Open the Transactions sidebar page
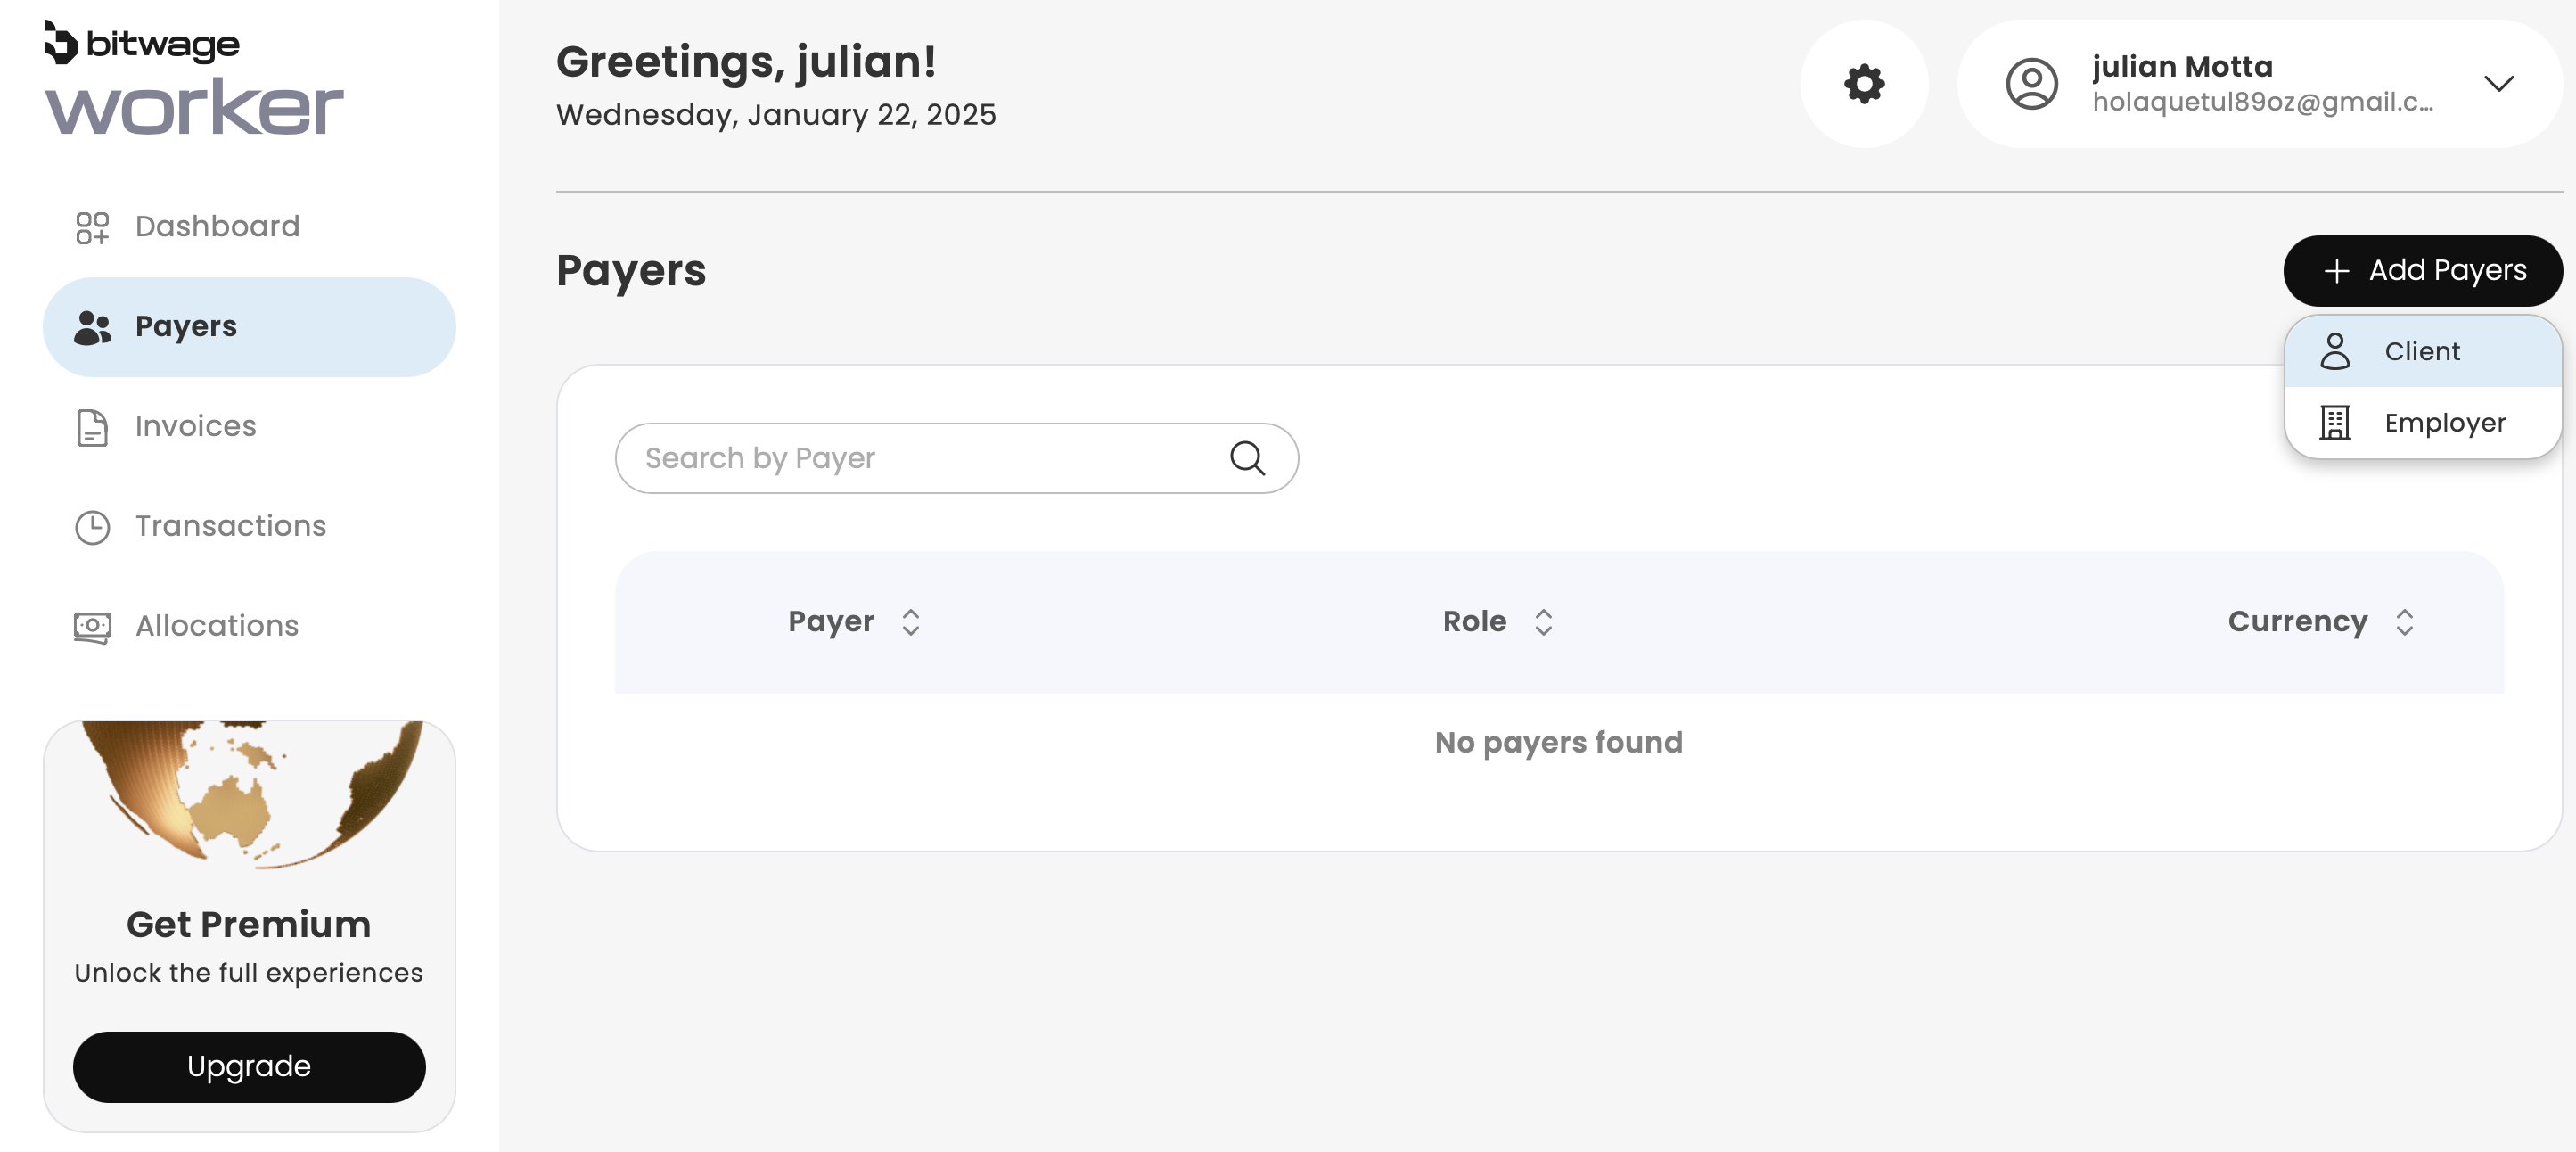Screen dimensions: 2576x1152 point(230,526)
